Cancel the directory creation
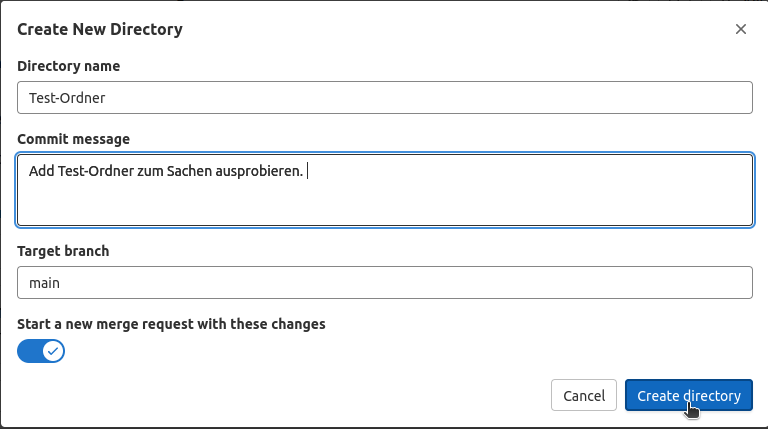768x429 pixels. (x=584, y=395)
